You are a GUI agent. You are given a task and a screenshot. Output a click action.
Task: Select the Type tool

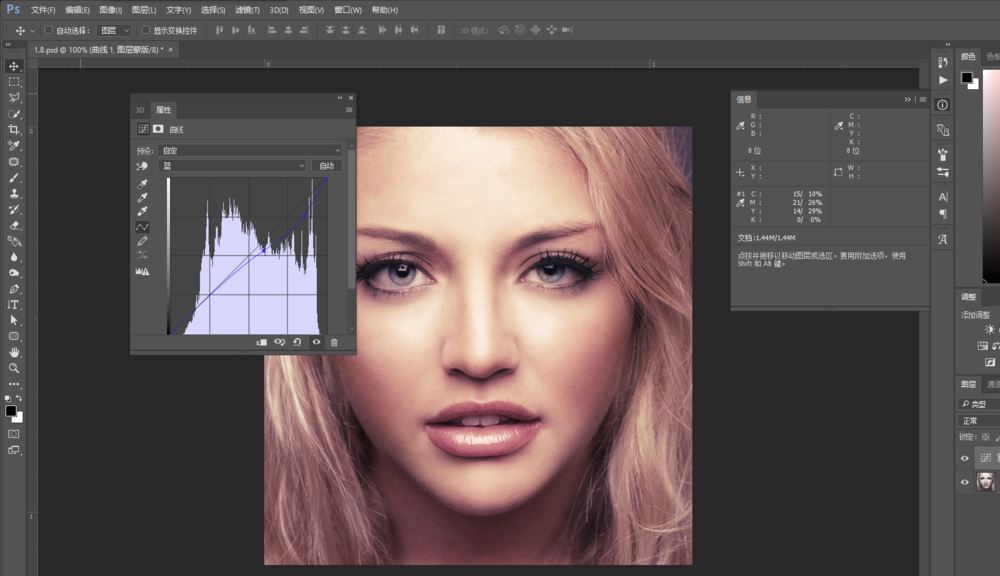pyautogui.click(x=14, y=305)
